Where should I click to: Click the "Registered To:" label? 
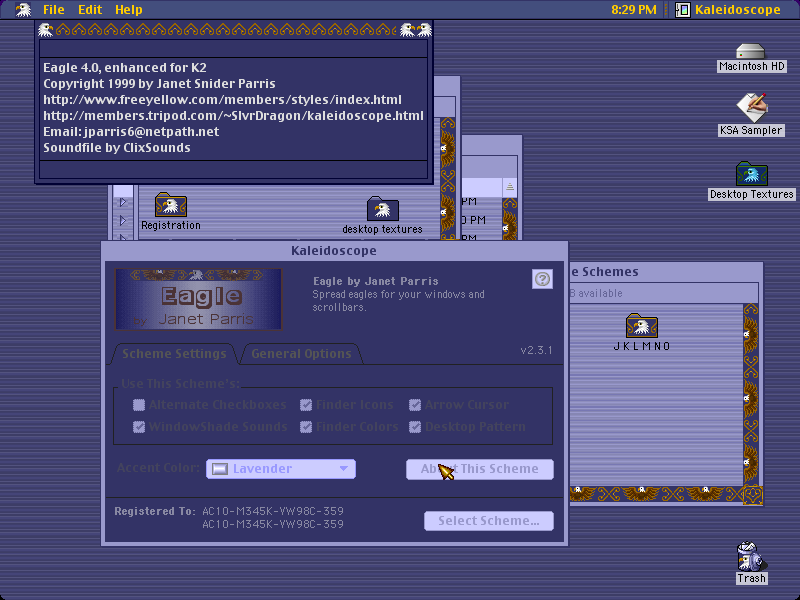(155, 511)
